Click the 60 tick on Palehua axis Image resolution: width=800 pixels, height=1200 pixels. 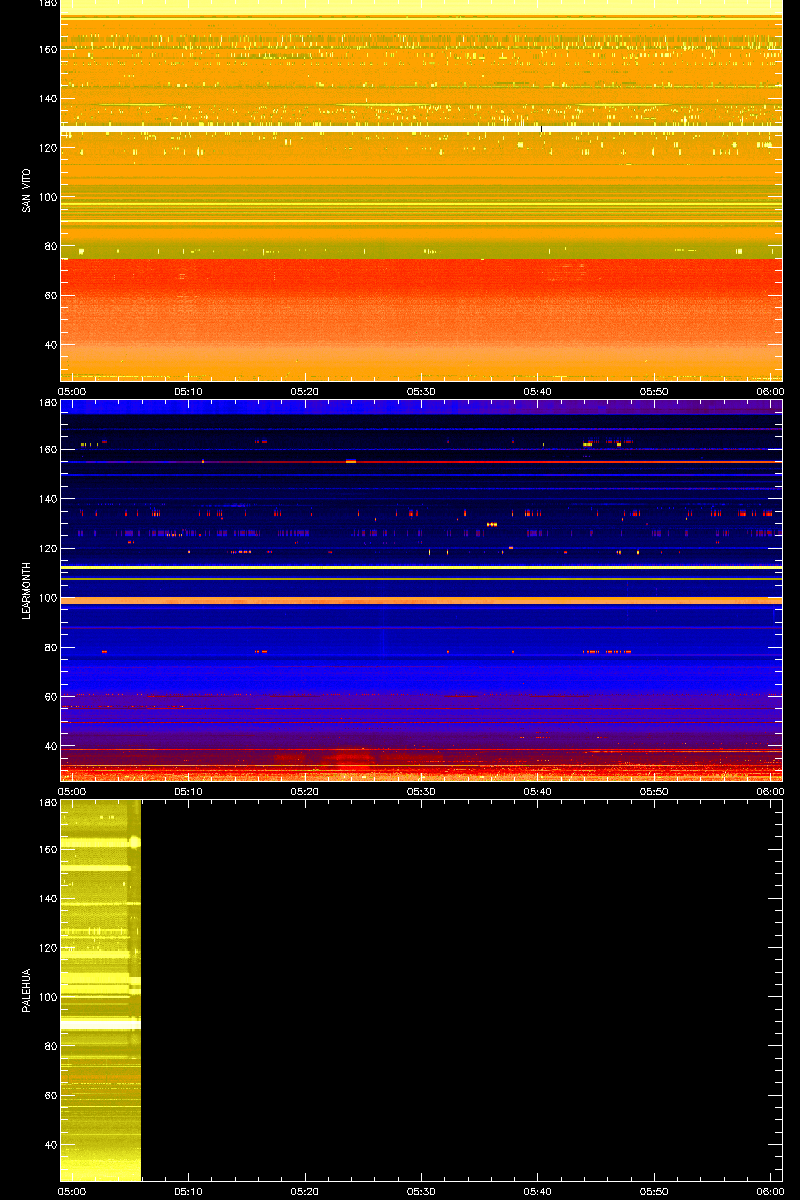point(50,1096)
